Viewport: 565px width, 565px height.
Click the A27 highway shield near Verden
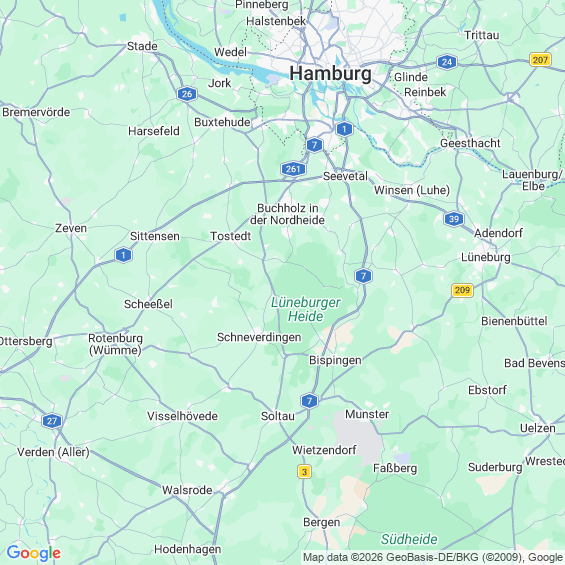pos(52,421)
